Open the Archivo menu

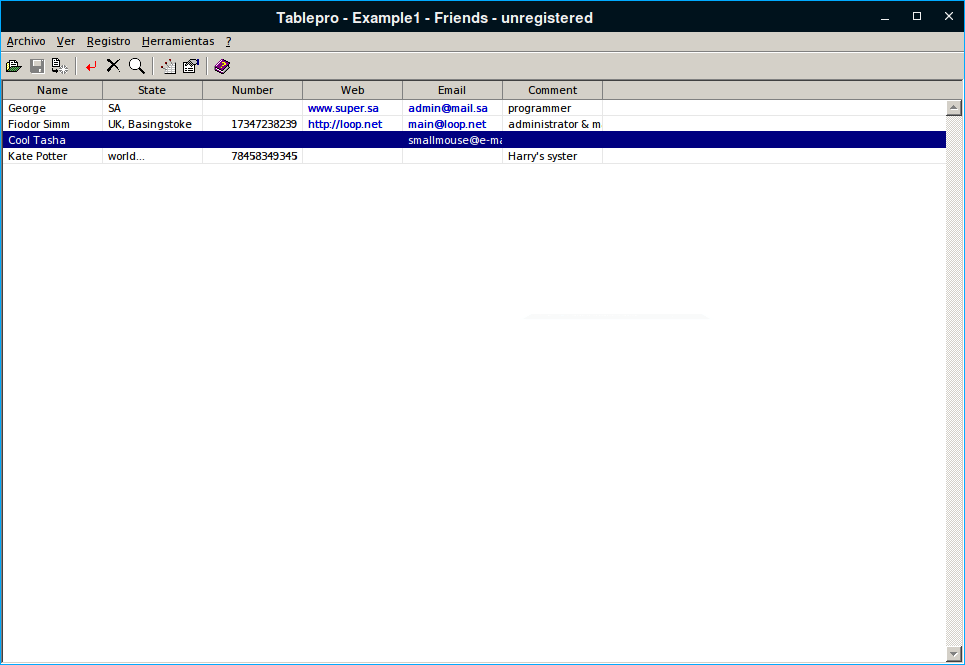(26, 41)
